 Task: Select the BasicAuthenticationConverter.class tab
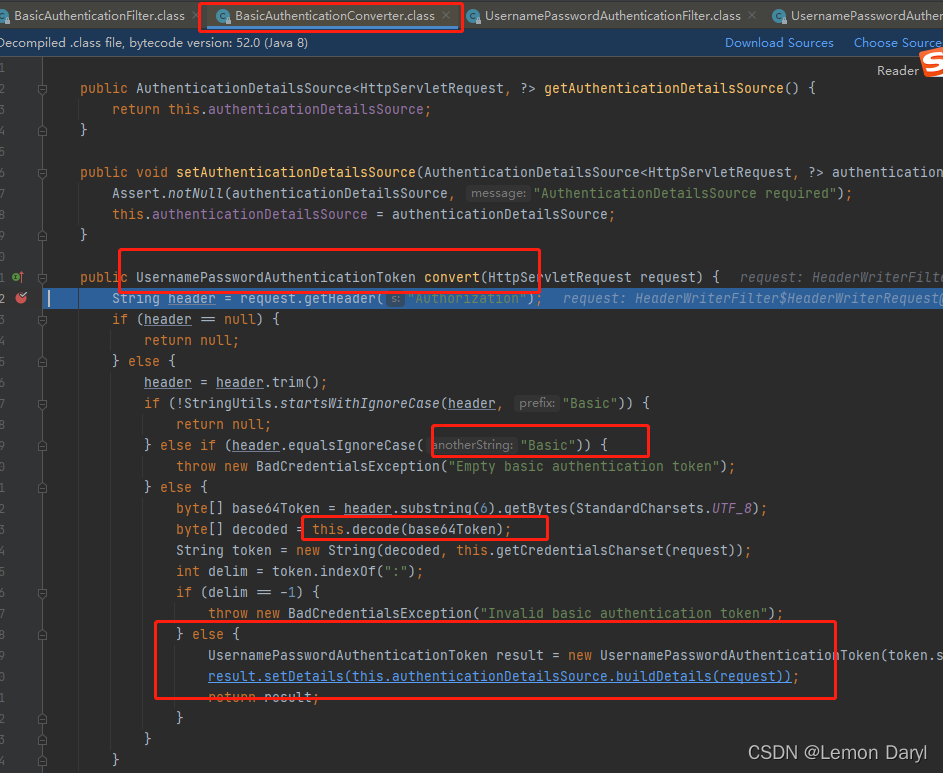(x=334, y=16)
